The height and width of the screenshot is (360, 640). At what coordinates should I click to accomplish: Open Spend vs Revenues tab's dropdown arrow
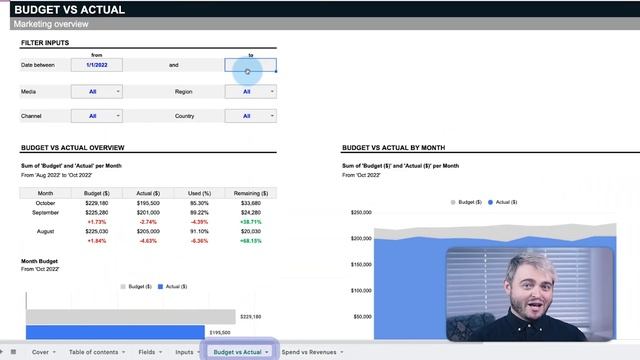(x=342, y=352)
